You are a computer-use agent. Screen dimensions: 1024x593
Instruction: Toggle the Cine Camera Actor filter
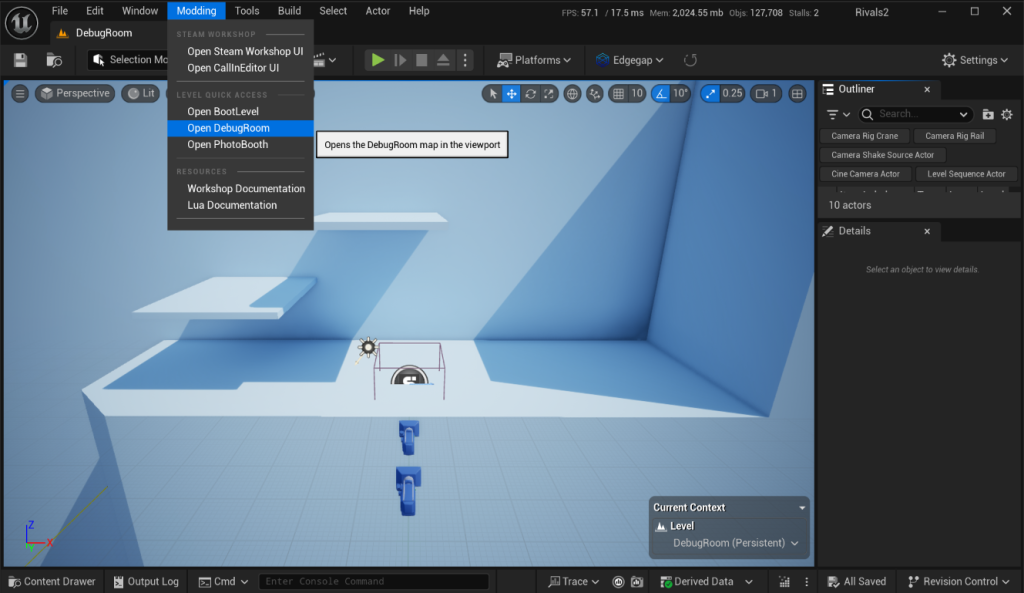click(865, 174)
